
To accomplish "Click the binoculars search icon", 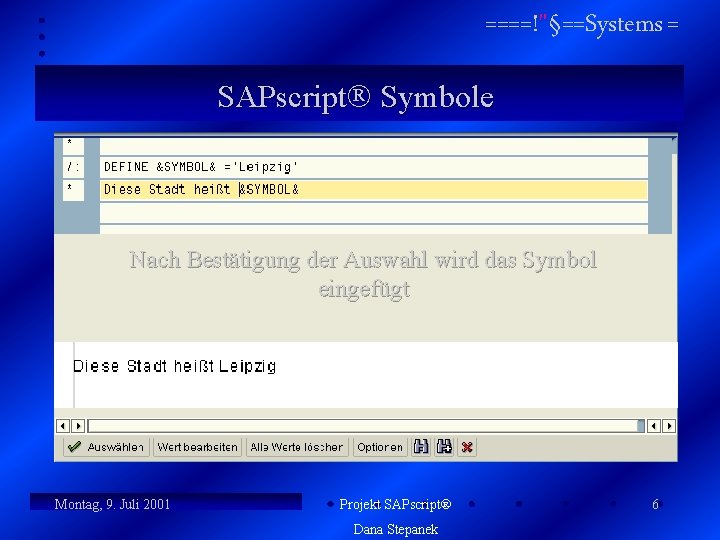I will (421, 447).
